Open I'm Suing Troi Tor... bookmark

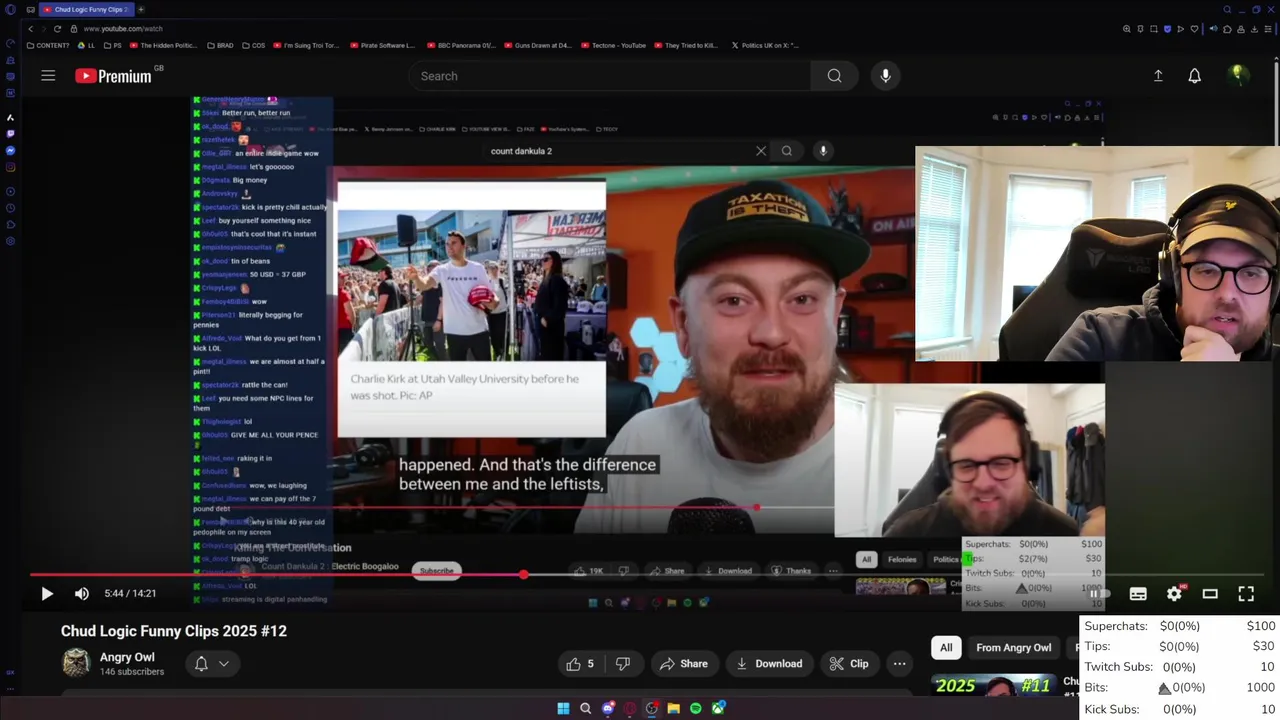point(306,45)
